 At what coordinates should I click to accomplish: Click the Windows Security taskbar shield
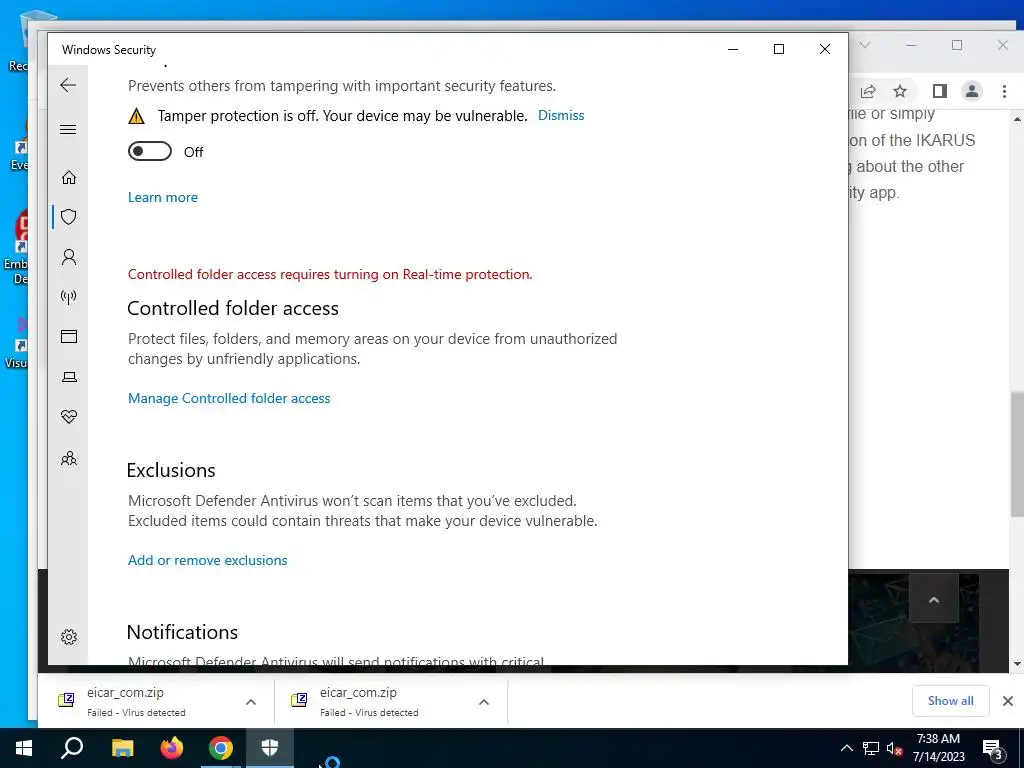(270, 748)
